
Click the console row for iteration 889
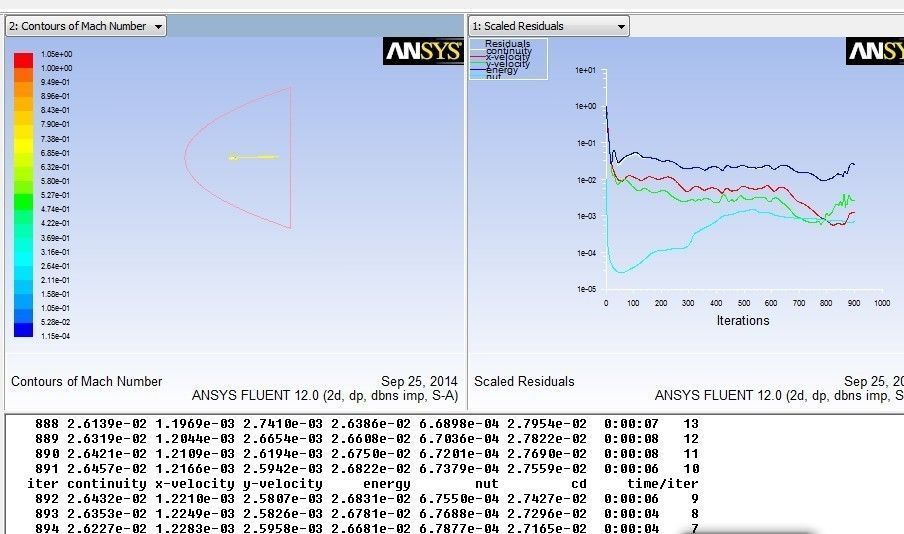367,439
